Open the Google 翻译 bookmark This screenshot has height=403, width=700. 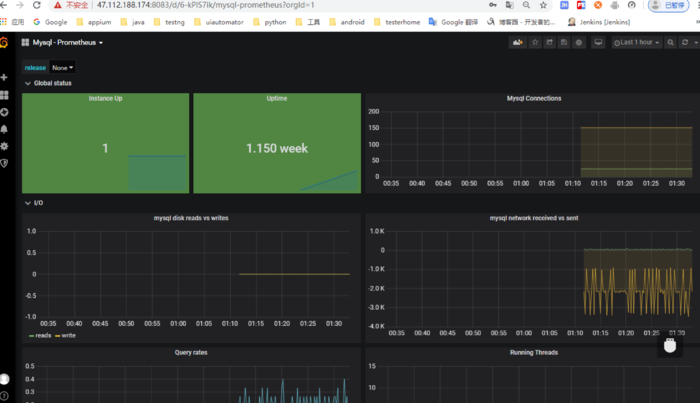[x=453, y=22]
